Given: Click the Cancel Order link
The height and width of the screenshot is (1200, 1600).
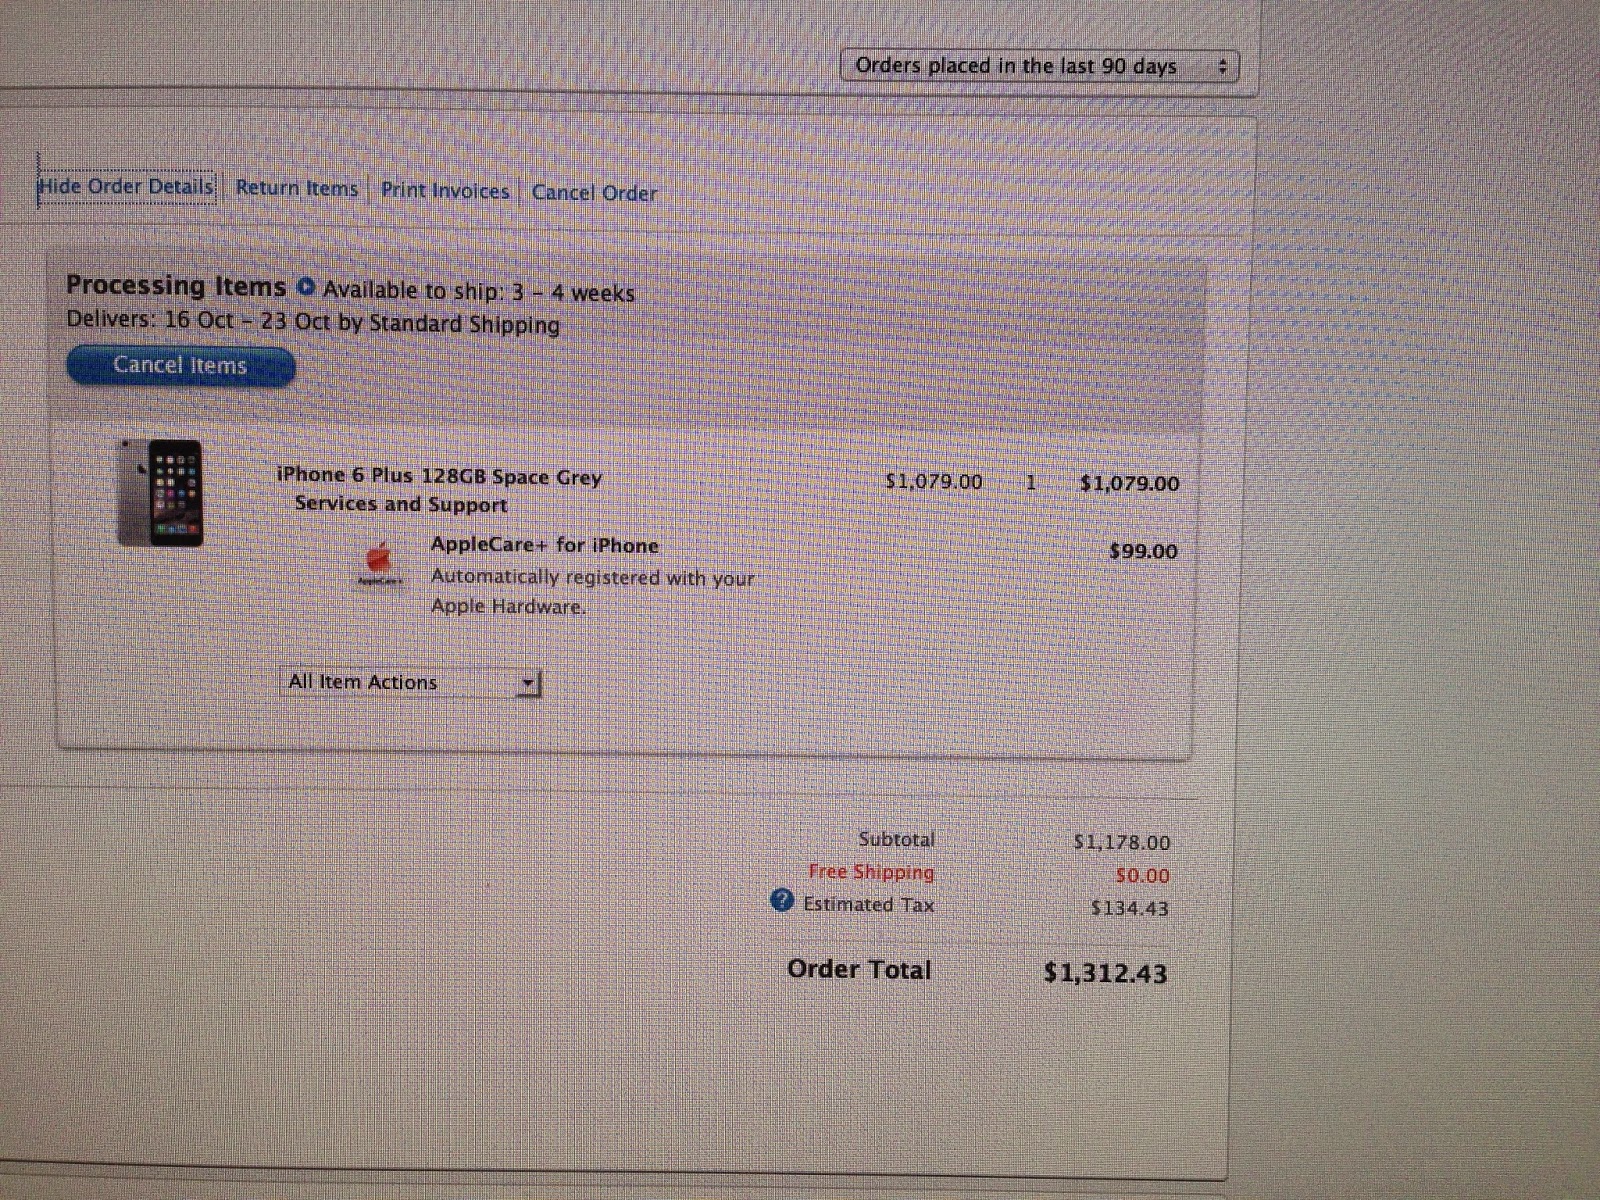Looking at the screenshot, I should (x=595, y=193).
